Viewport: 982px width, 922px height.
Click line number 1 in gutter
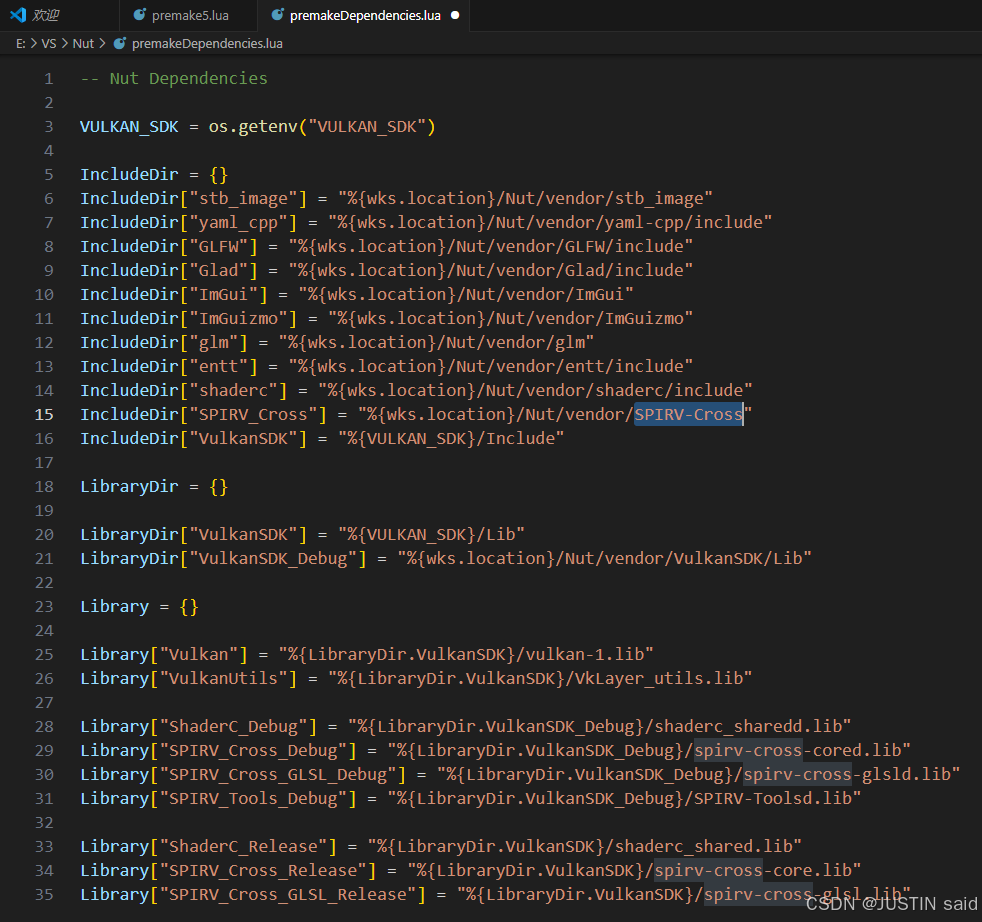click(48, 78)
